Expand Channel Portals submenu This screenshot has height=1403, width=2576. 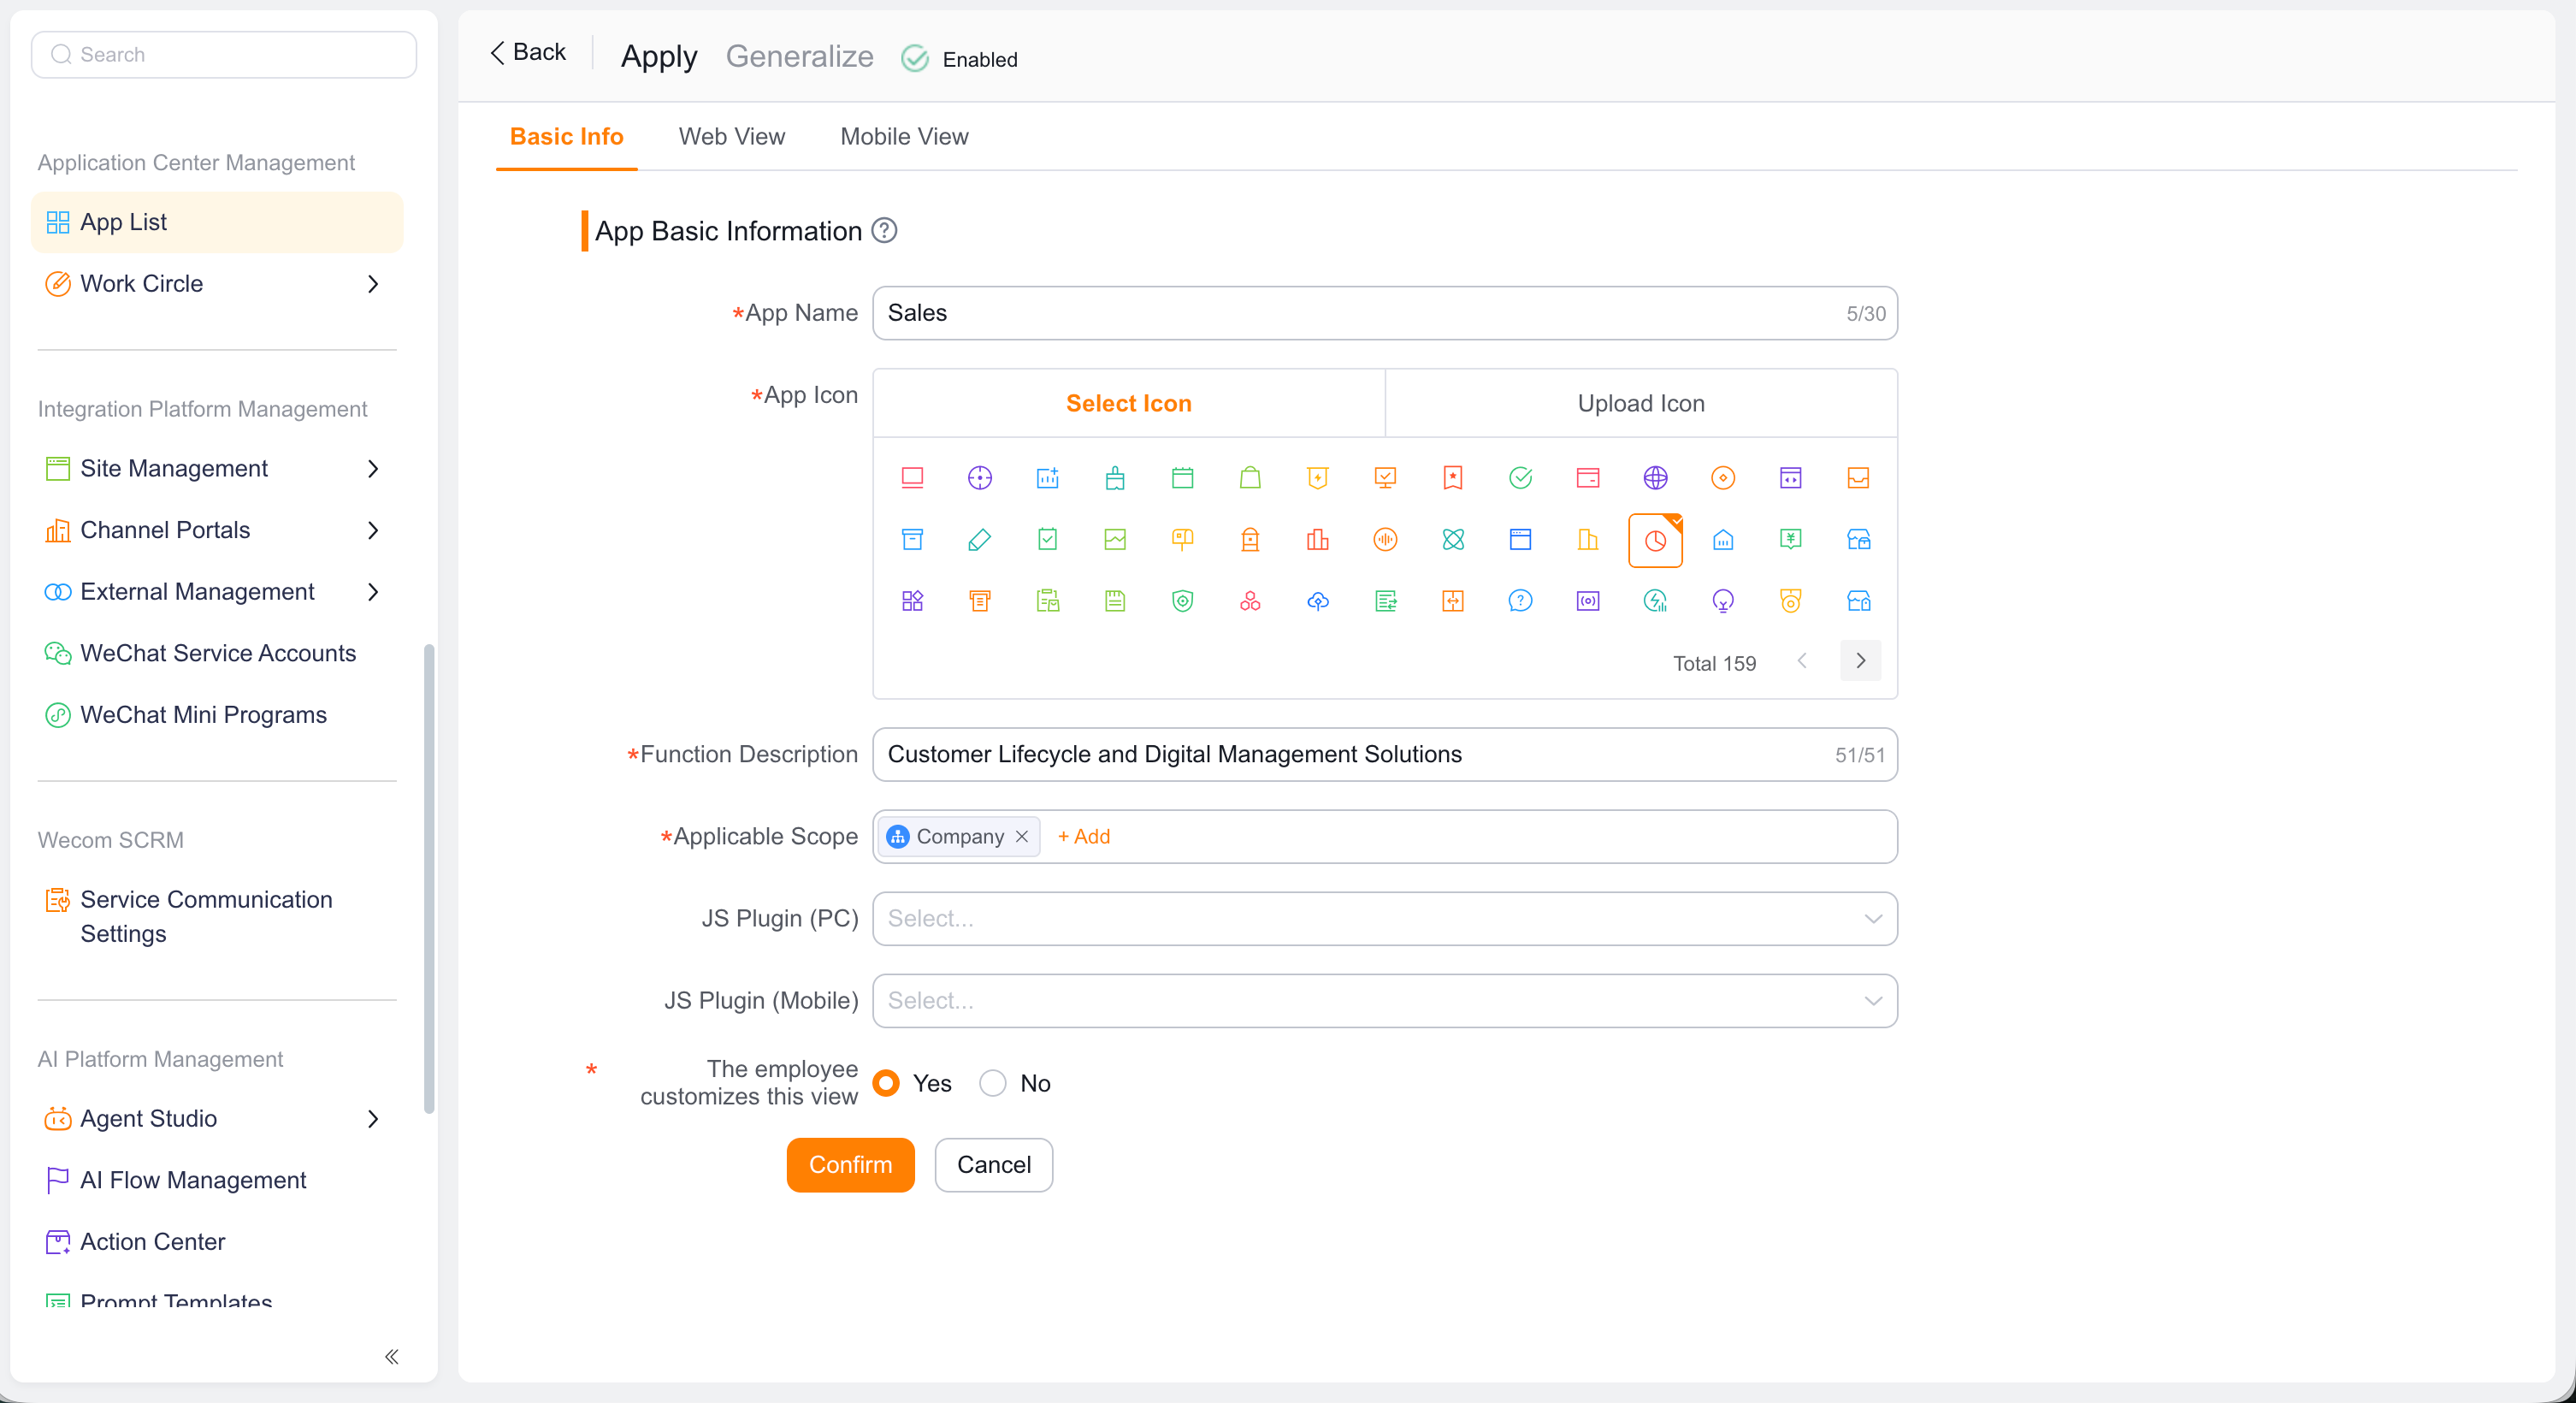372,530
